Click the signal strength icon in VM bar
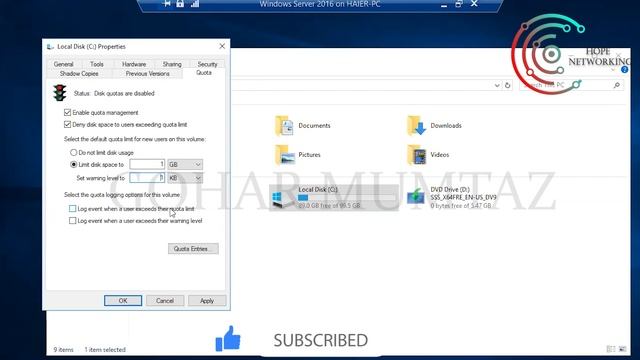 click(195, 4)
